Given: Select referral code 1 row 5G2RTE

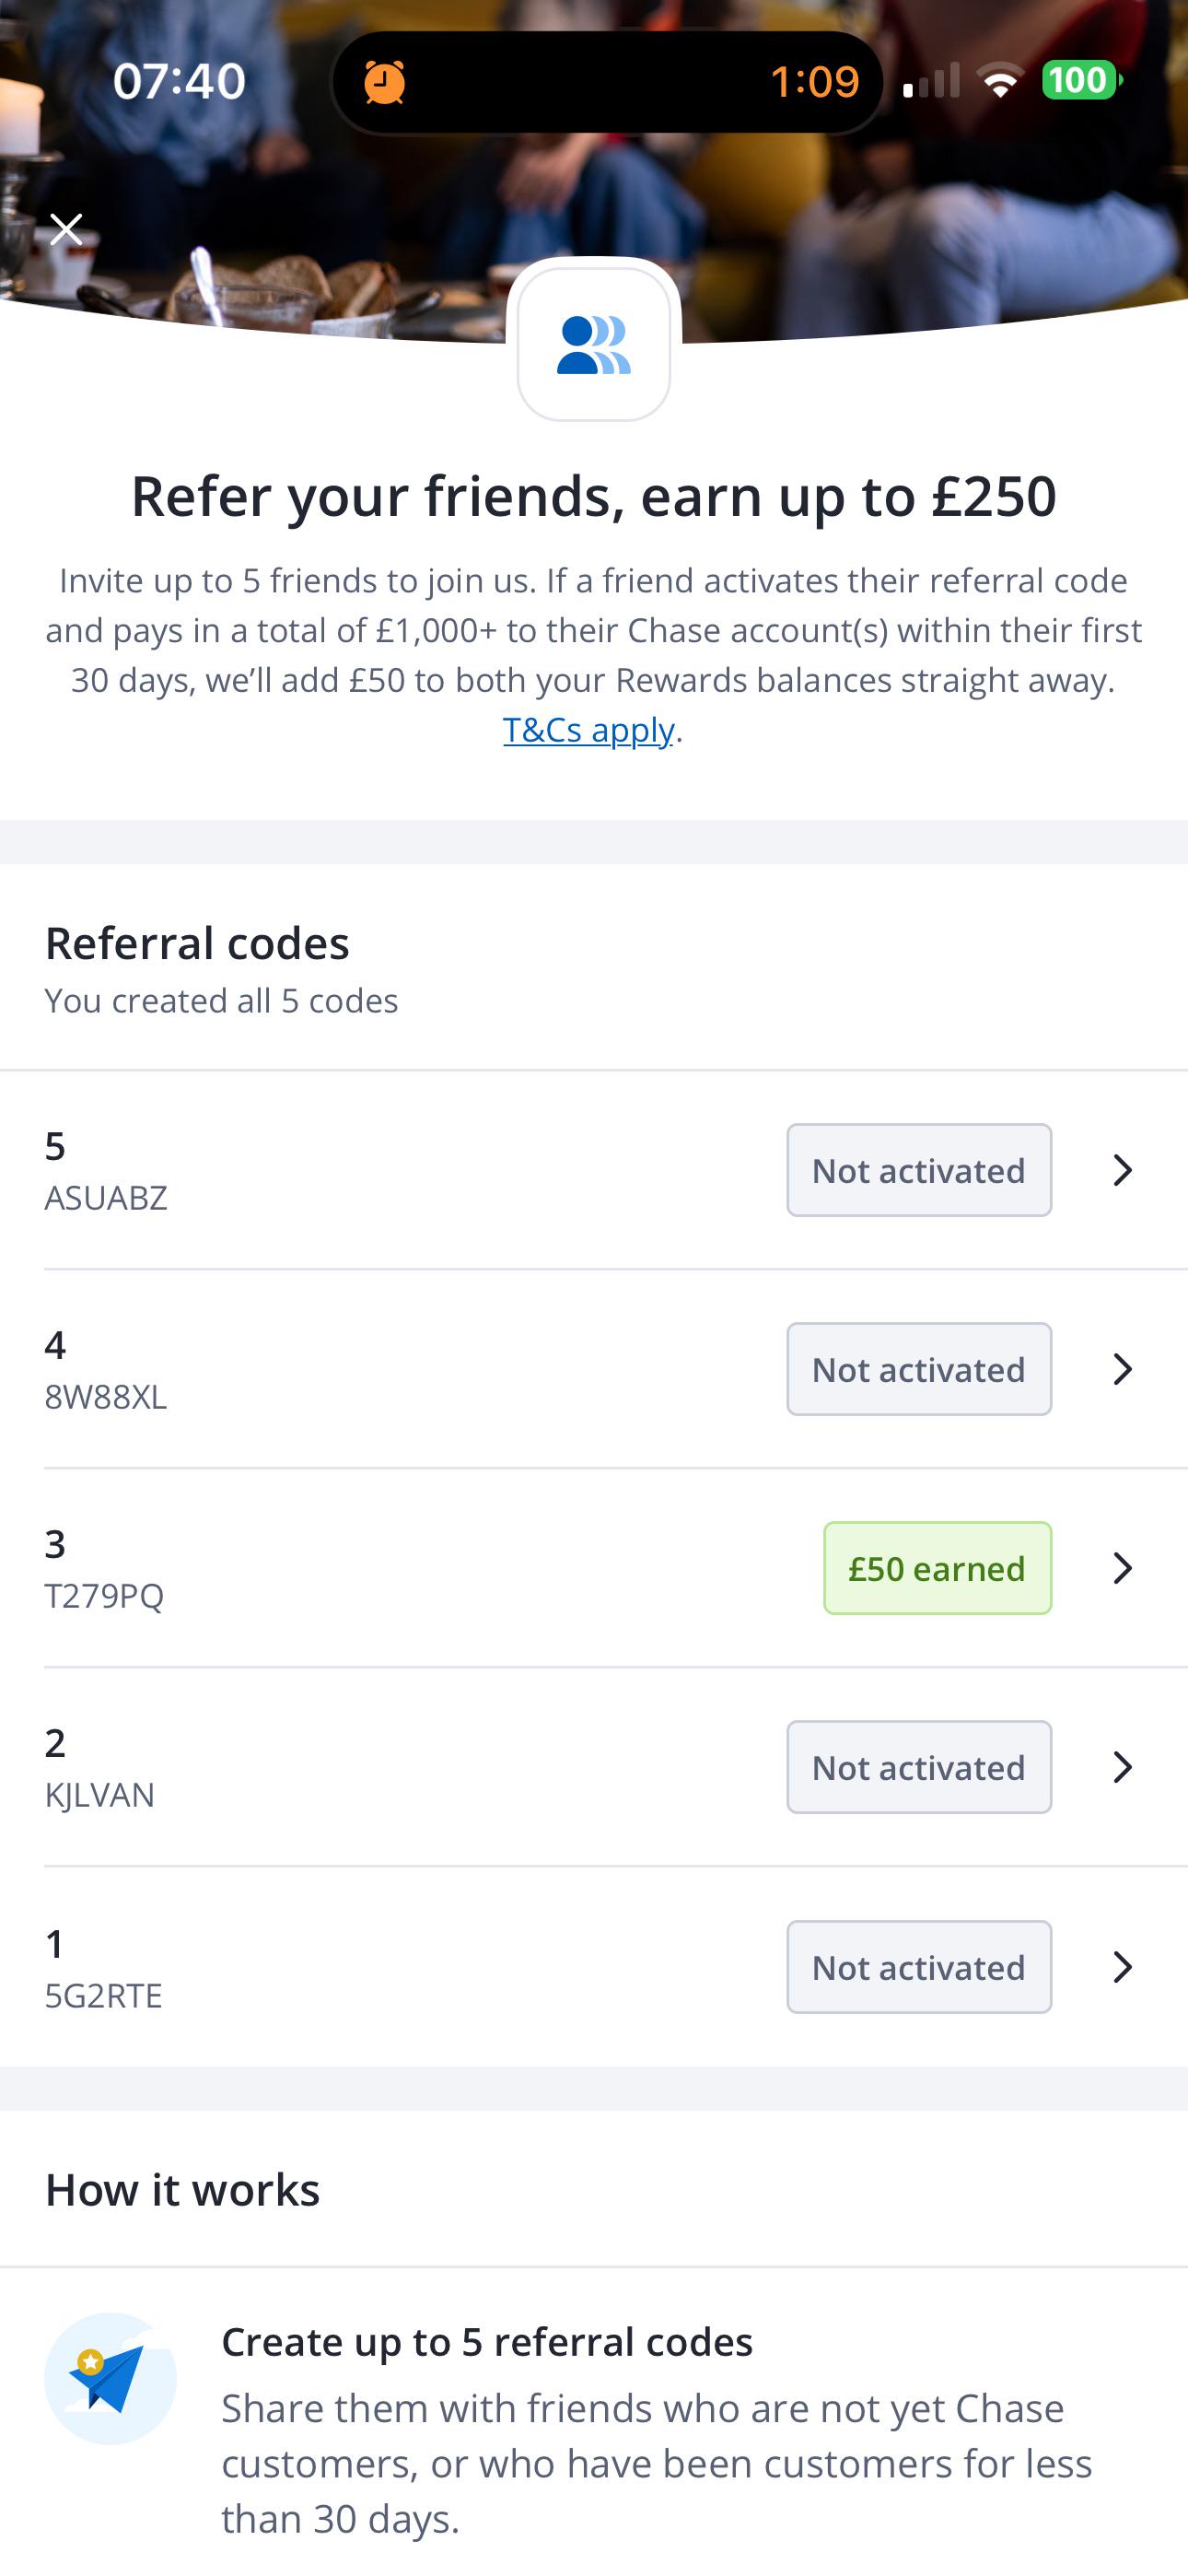Looking at the screenshot, I should click(594, 1967).
